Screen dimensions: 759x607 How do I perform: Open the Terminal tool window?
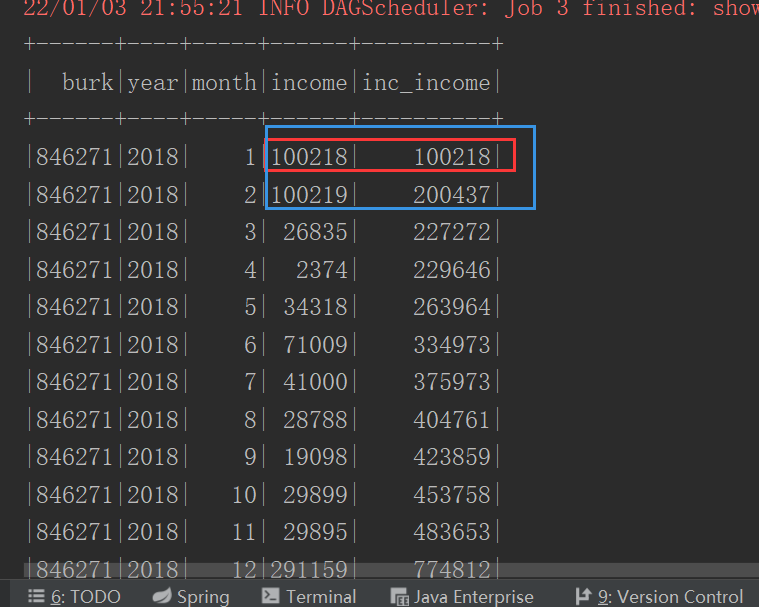(x=309, y=596)
